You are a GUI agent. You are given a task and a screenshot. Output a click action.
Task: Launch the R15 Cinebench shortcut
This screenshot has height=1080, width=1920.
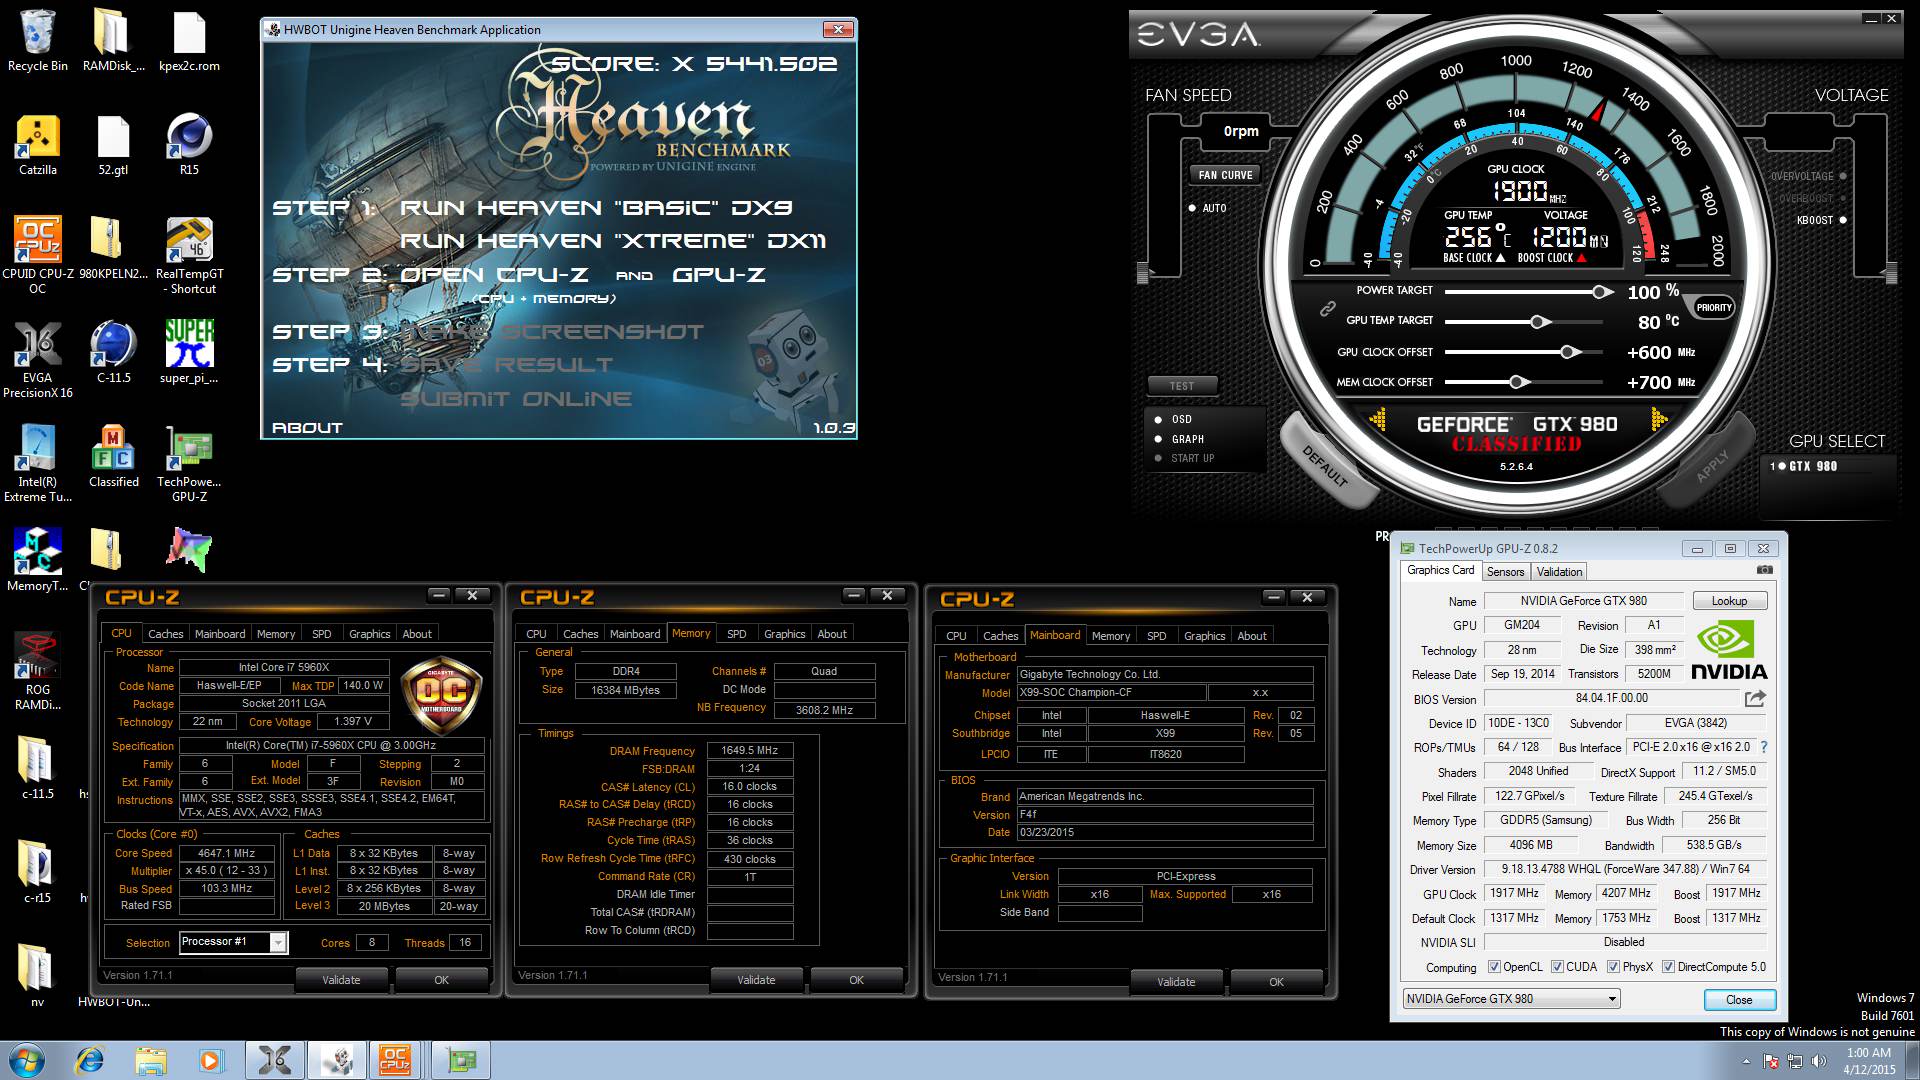pos(189,145)
